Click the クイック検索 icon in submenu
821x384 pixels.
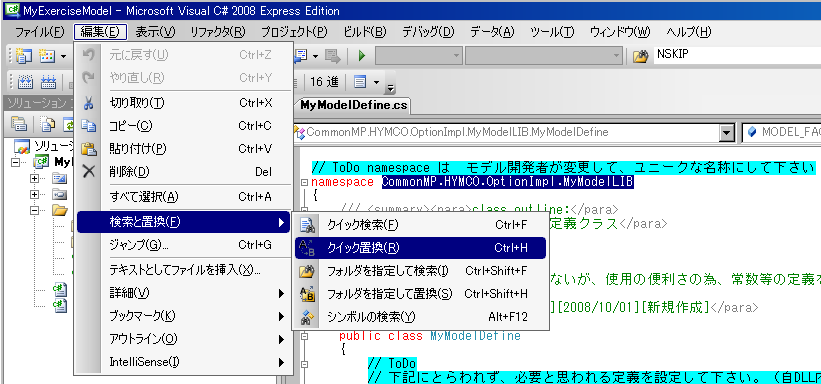[307, 225]
